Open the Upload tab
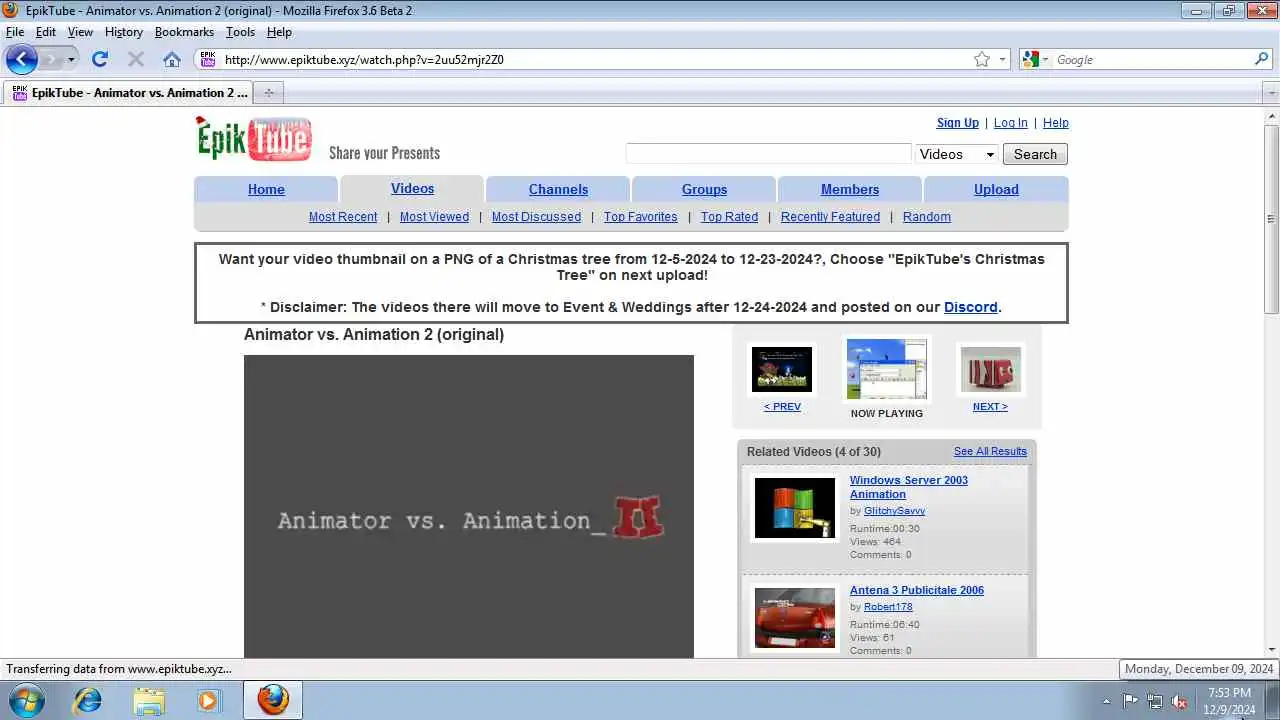The width and height of the screenshot is (1280, 720). (x=996, y=189)
